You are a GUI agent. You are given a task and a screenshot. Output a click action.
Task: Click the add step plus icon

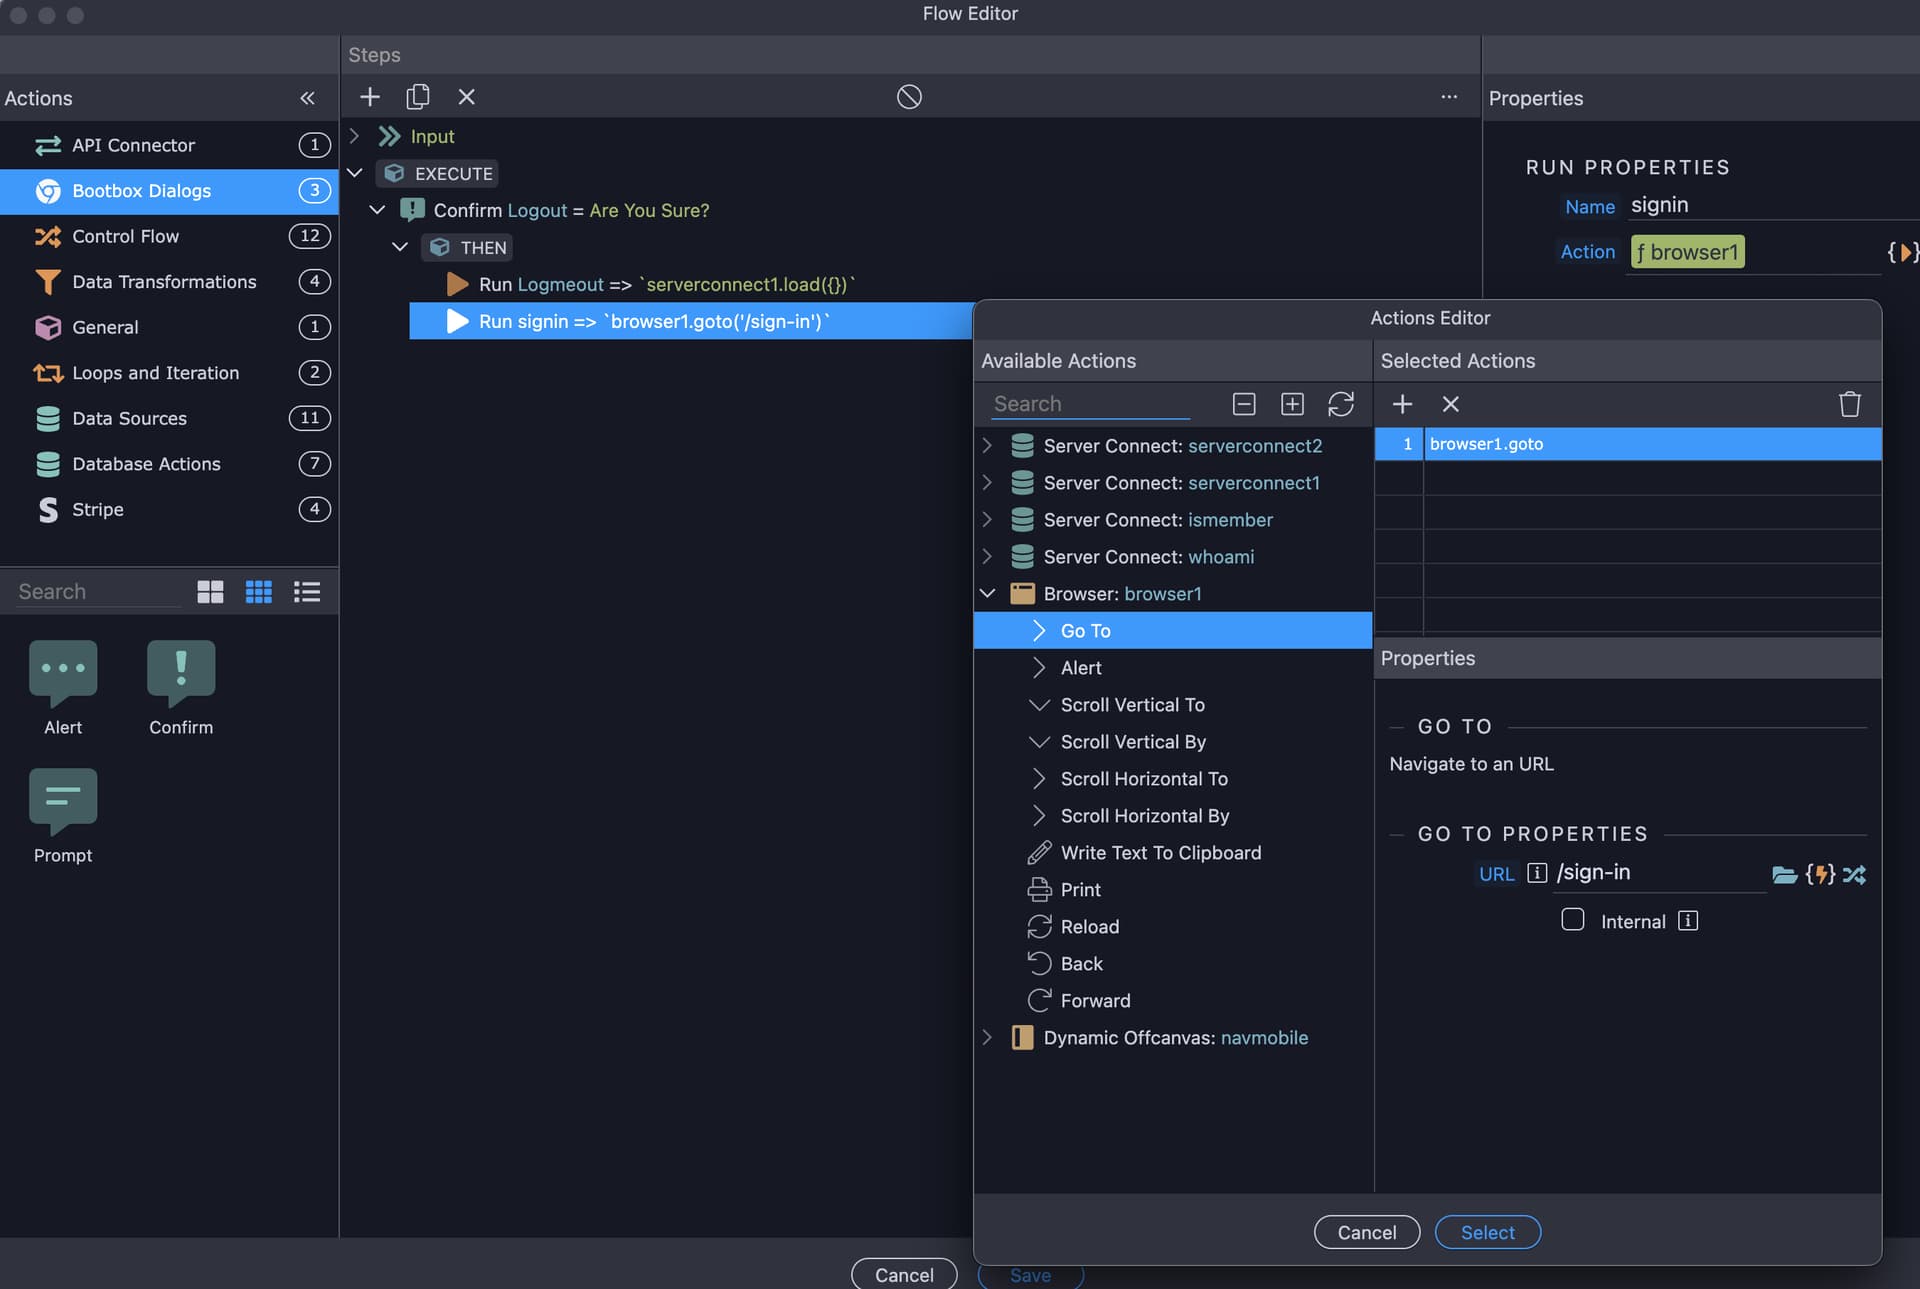point(370,97)
